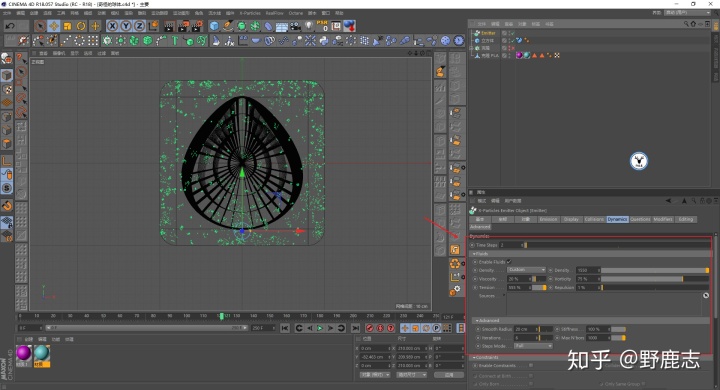Viewport: 720px width, 390px height.
Task: Toggle the Emitter green enable checkmark
Action: pyautogui.click(x=512, y=33)
